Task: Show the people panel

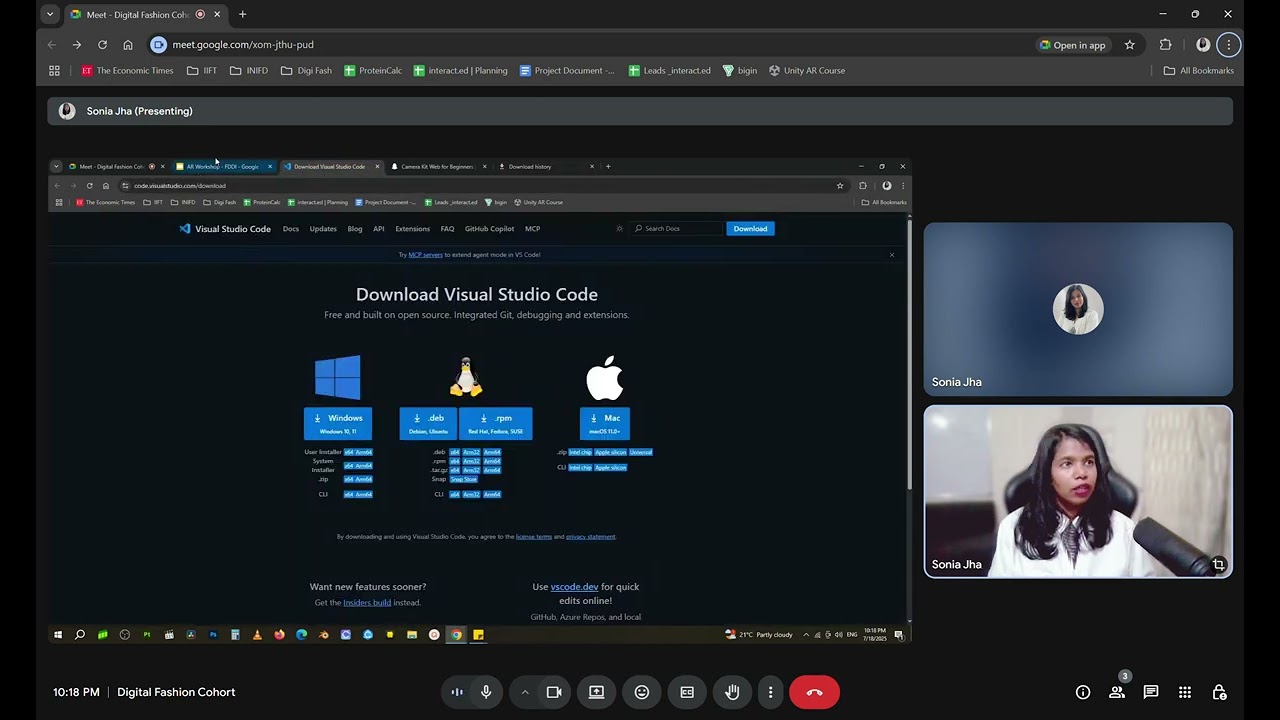Action: [x=1117, y=692]
